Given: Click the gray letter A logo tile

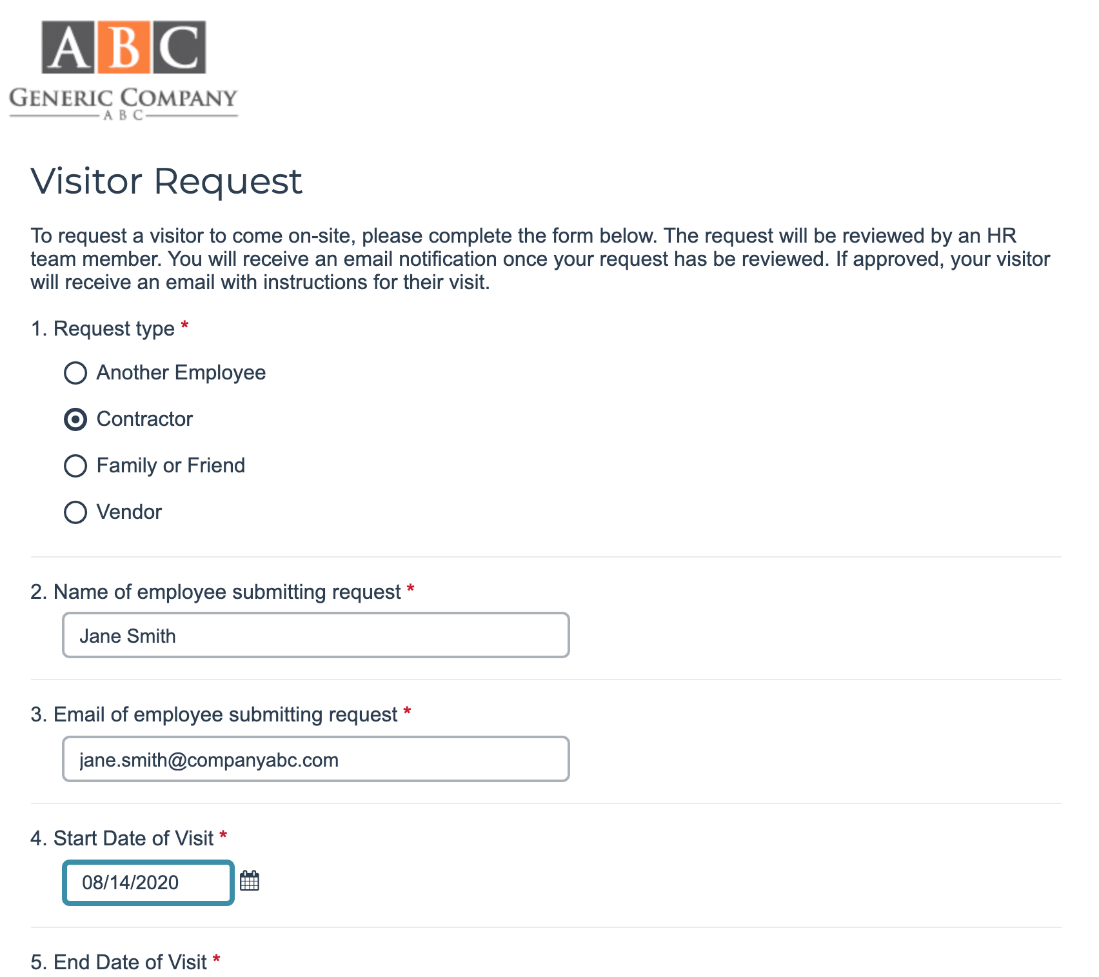Looking at the screenshot, I should [x=70, y=47].
